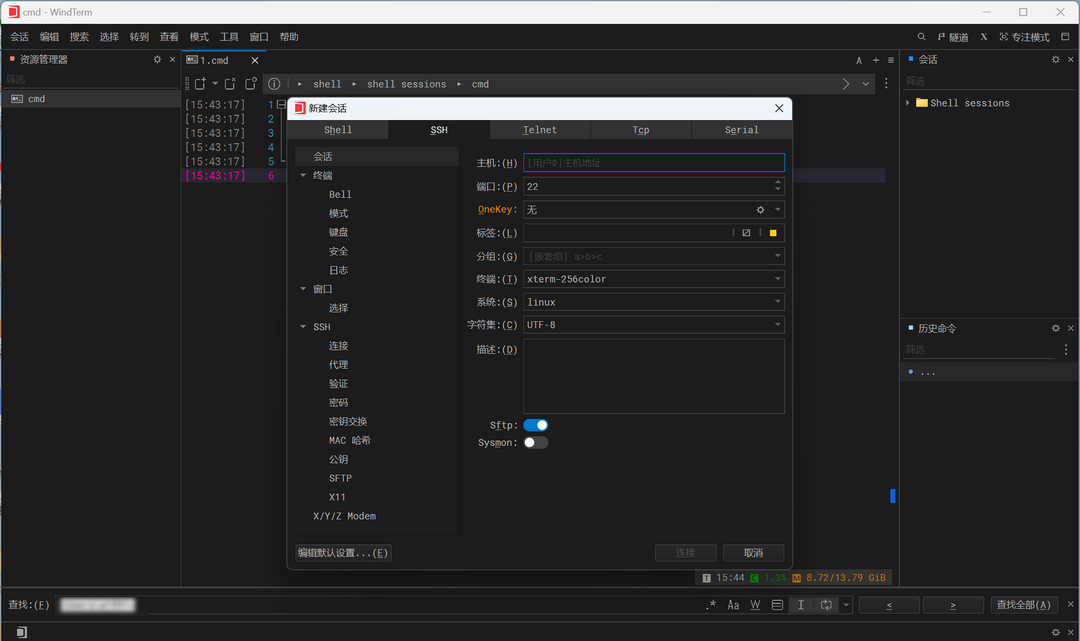Click the yellow tag color swatch
Image resolution: width=1080 pixels, height=641 pixels.
pyautogui.click(x=773, y=233)
